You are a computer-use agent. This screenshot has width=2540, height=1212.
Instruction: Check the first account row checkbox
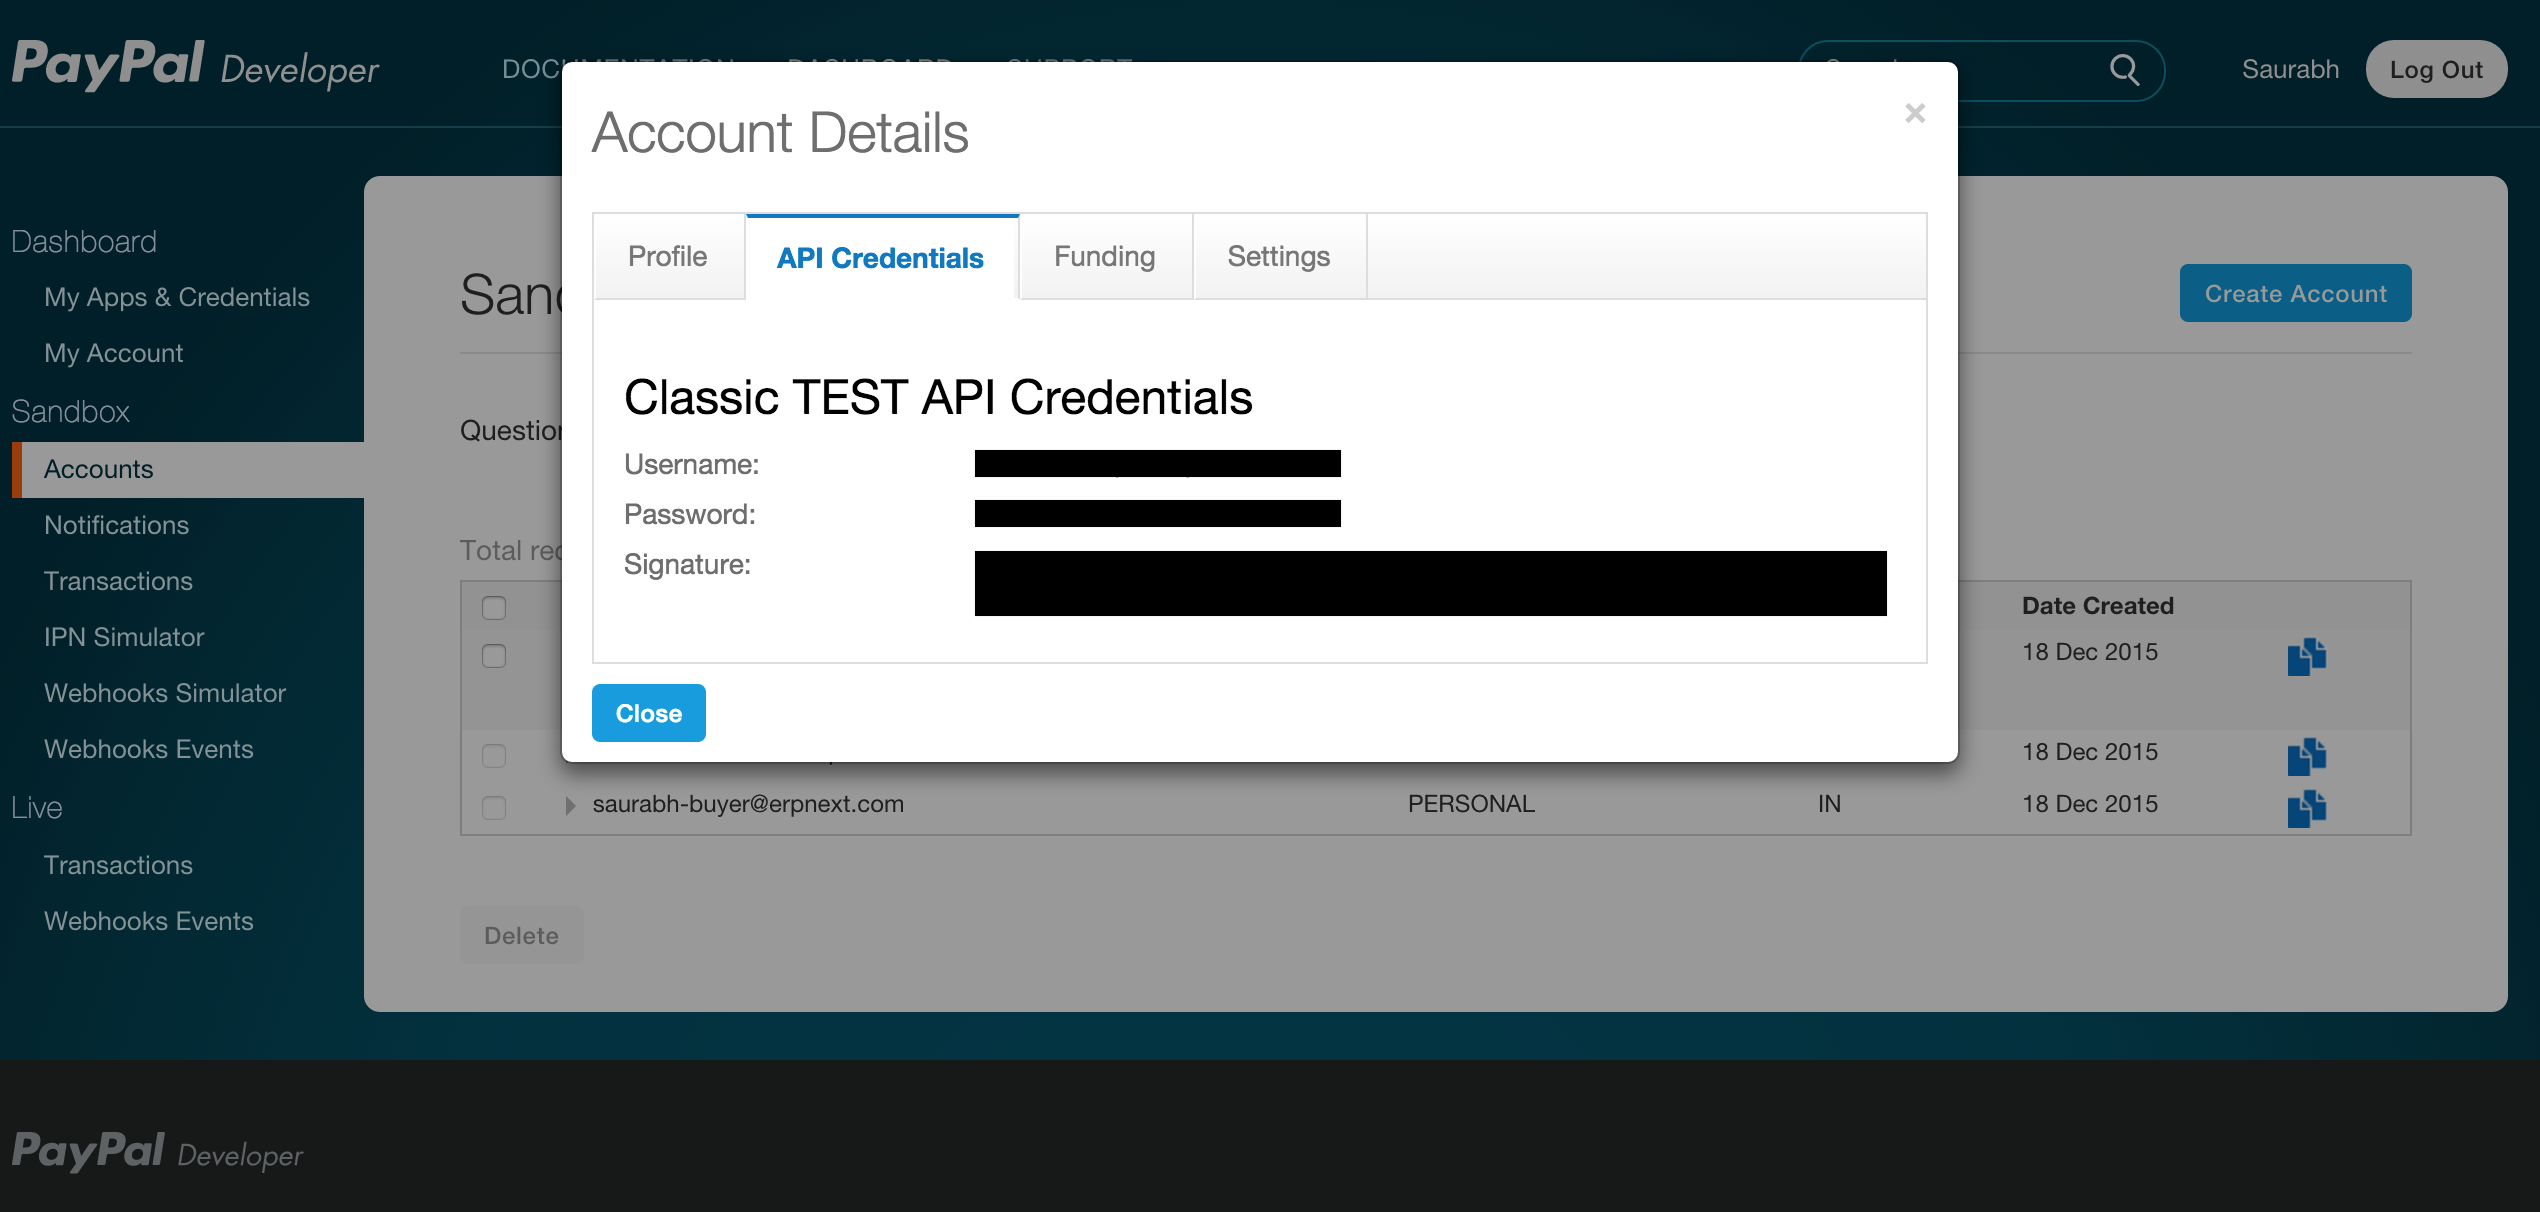[494, 656]
